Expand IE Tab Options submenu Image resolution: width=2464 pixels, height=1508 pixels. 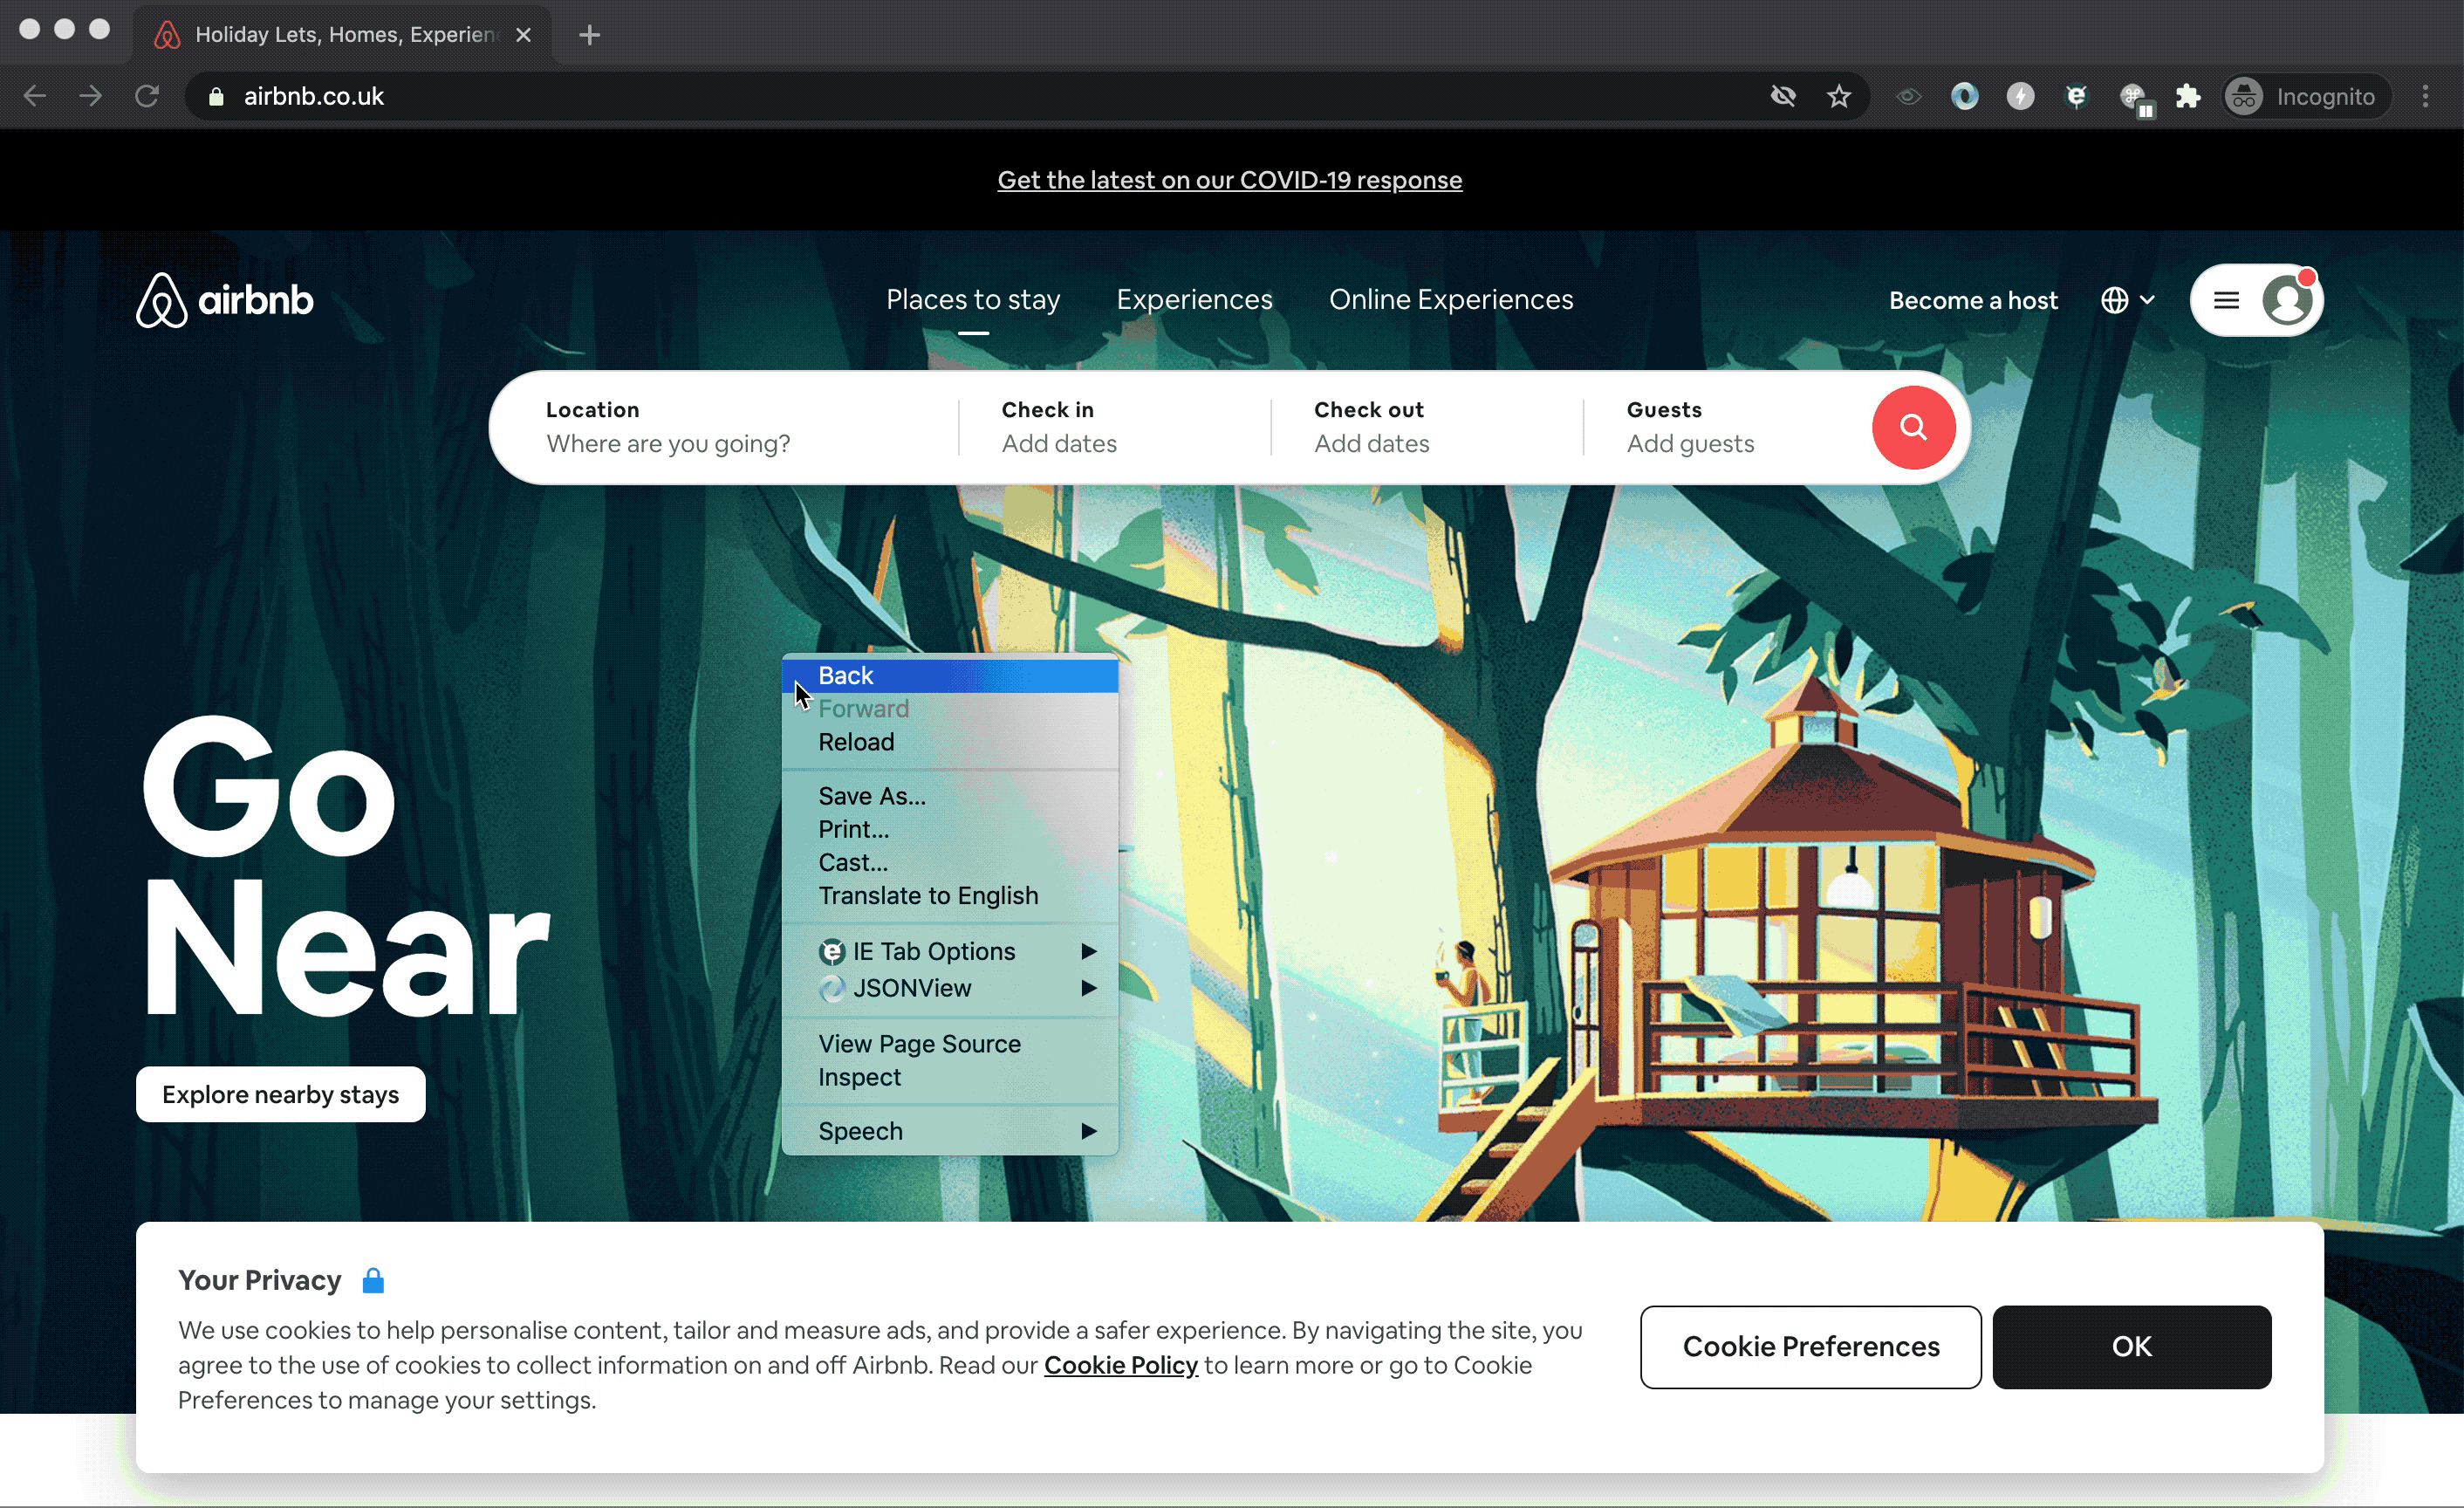point(1090,950)
